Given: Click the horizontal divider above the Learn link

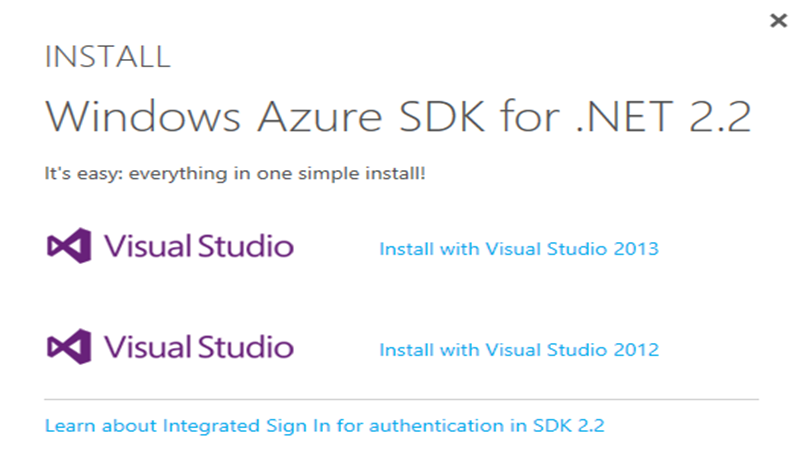Looking at the screenshot, I should 400,399.
